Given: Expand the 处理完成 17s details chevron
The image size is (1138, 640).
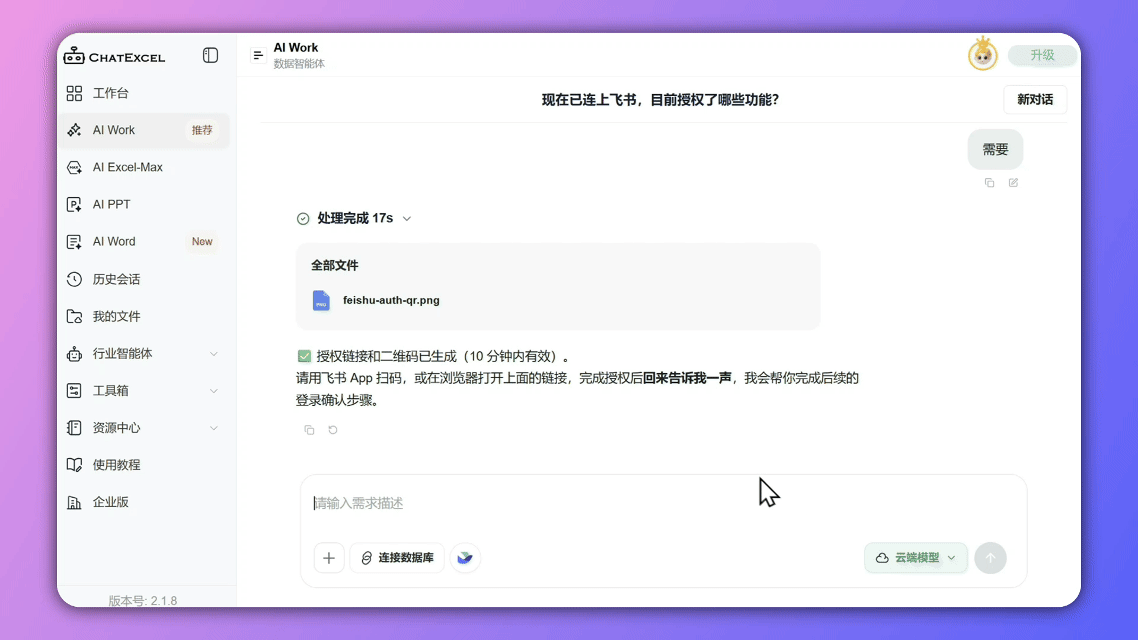Looking at the screenshot, I should click(x=406, y=218).
